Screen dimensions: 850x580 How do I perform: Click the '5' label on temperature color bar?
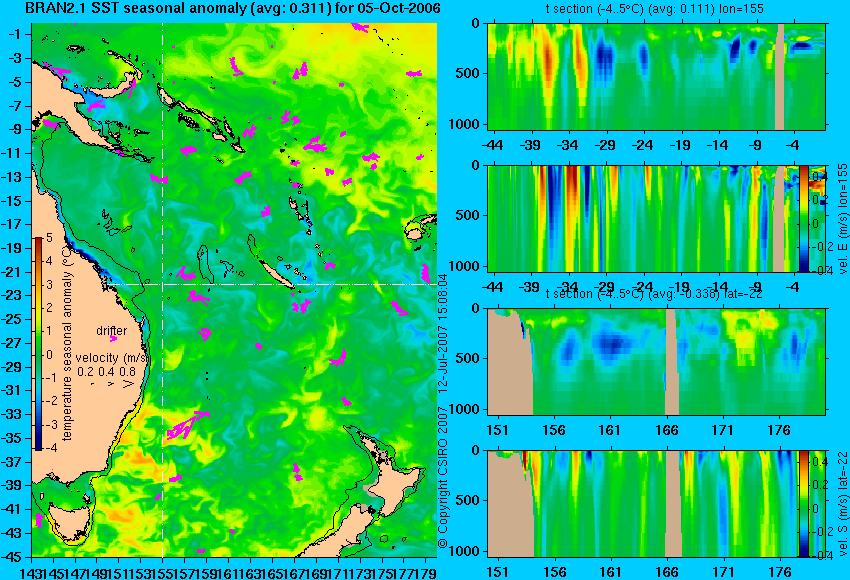click(x=50, y=237)
